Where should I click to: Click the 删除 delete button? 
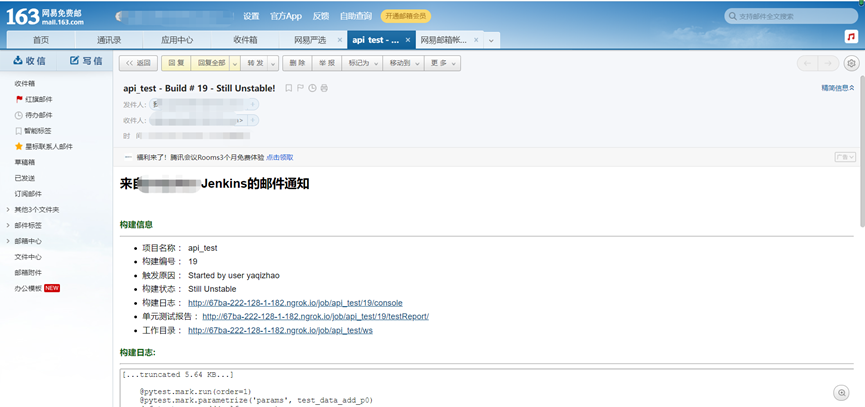point(297,63)
